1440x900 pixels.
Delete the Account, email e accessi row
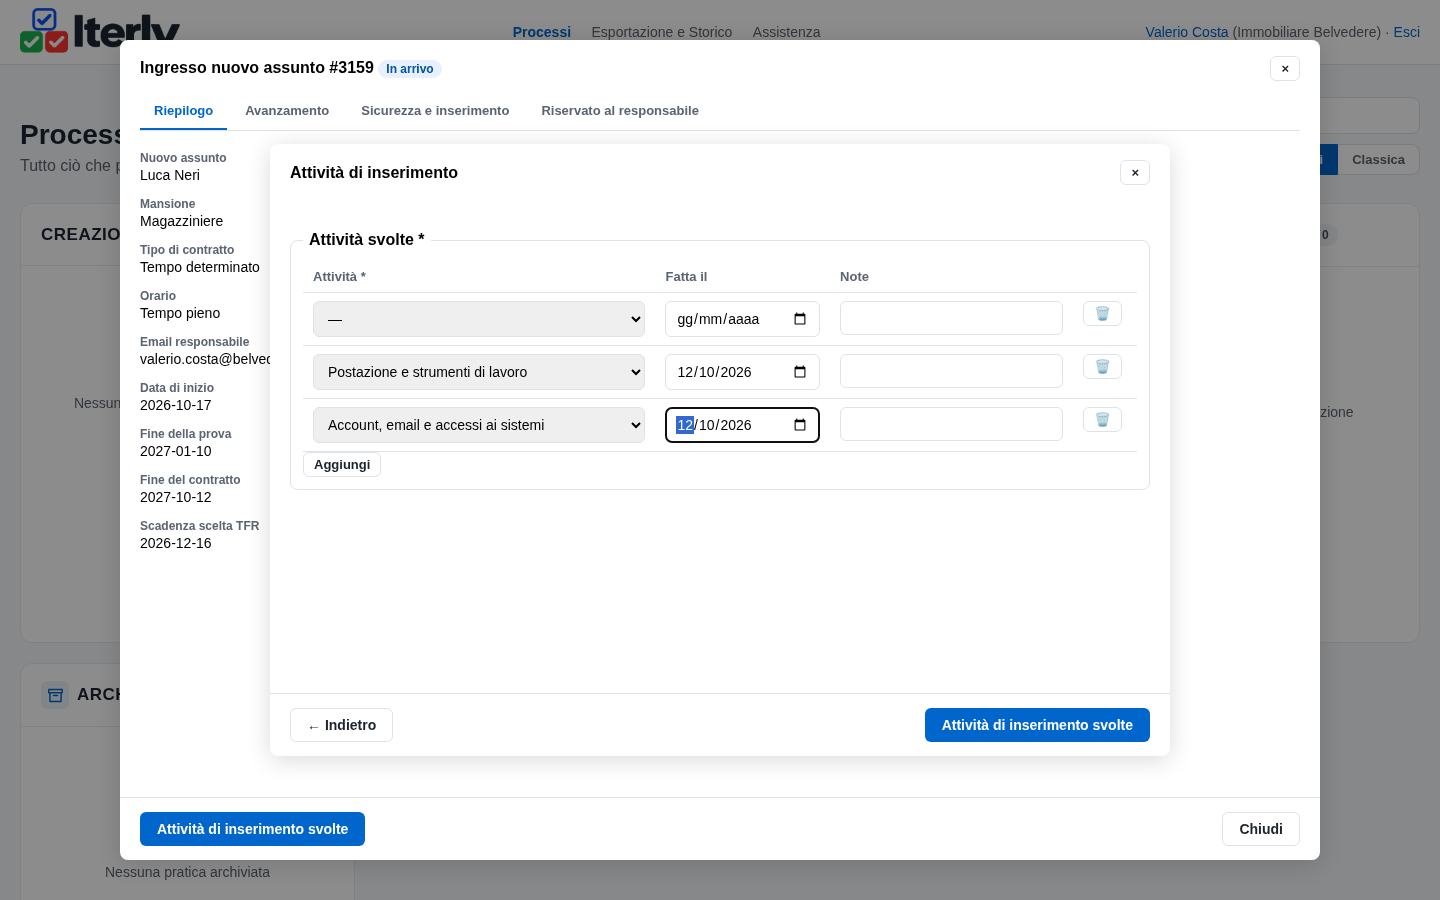point(1102,420)
